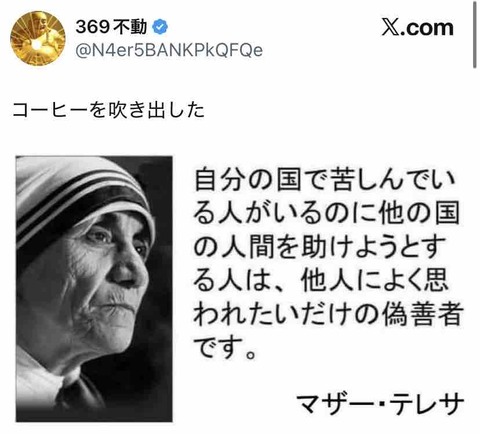Click the quote line る人は、他人によく思
Image resolution: width=480 pixels, height=434 pixels.
(320, 280)
